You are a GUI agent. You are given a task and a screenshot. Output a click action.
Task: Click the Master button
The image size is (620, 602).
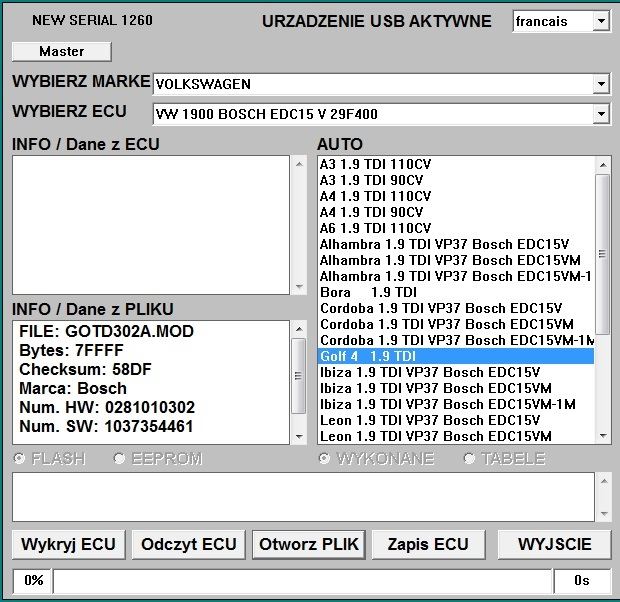pos(62,51)
